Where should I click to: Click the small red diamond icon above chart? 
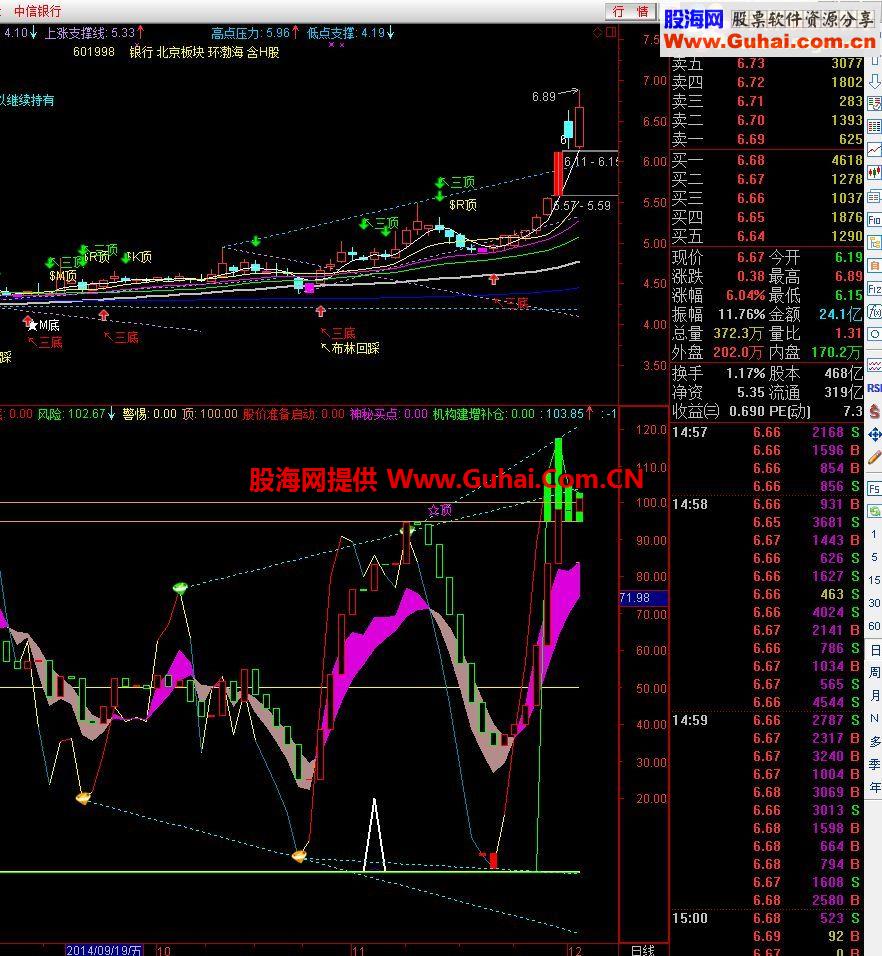tap(597, 33)
